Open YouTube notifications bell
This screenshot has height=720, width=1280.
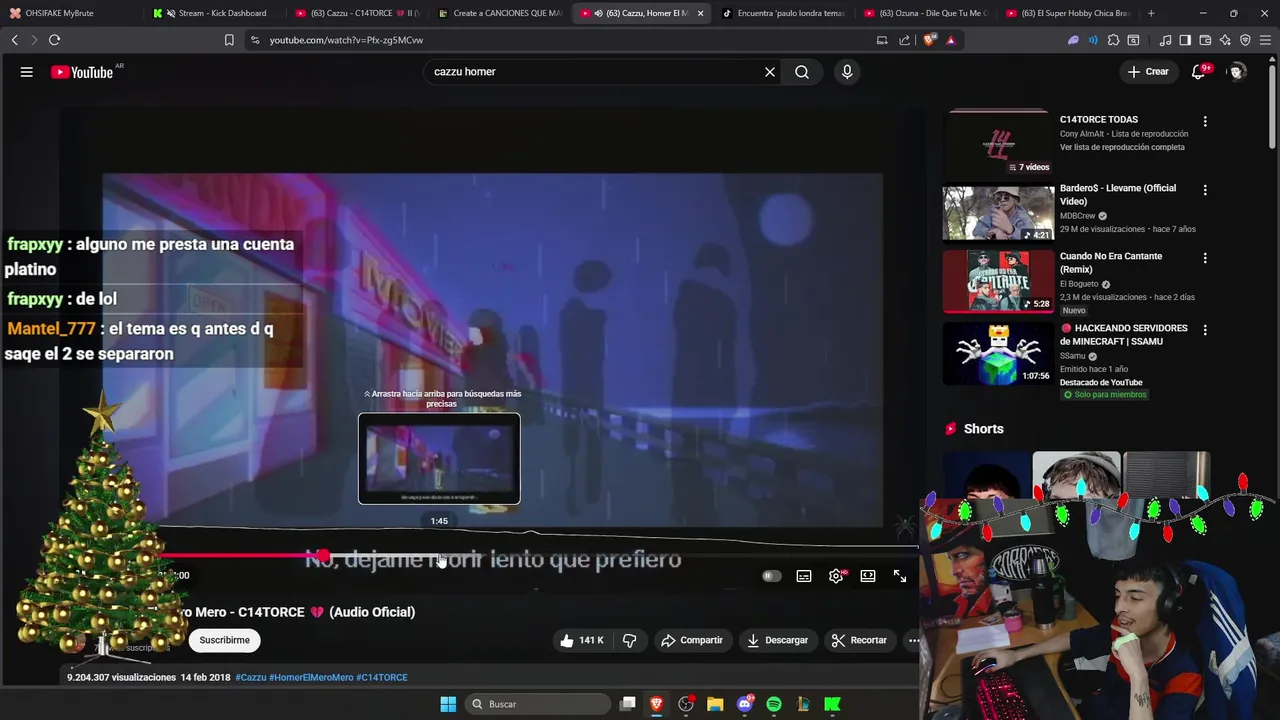point(1199,72)
